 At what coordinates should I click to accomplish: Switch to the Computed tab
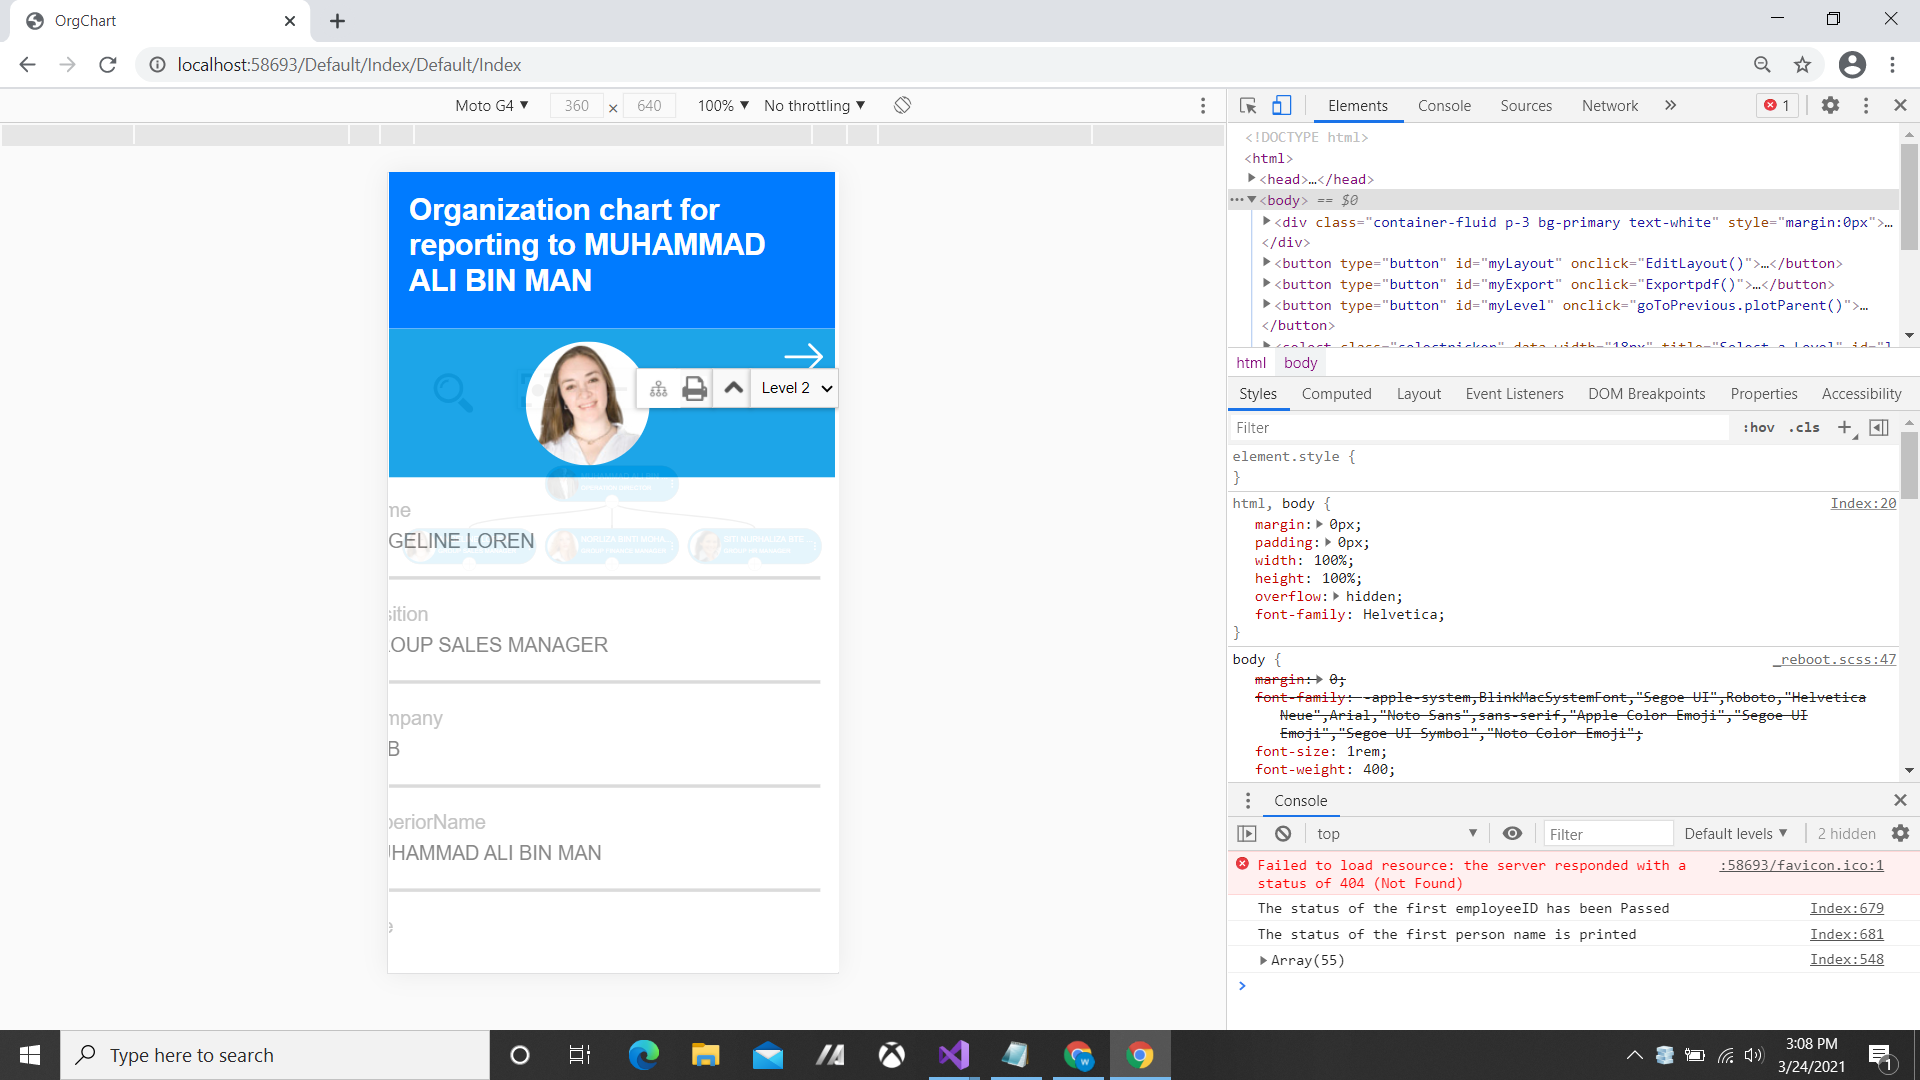pyautogui.click(x=1336, y=394)
